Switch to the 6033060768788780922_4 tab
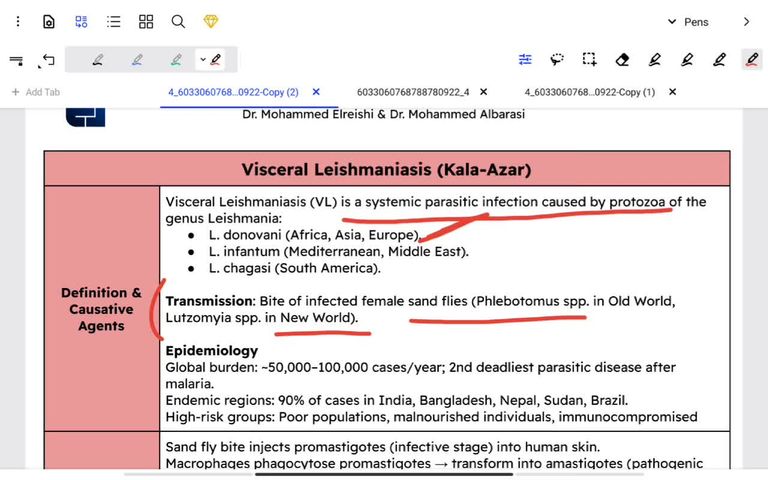 click(x=413, y=92)
